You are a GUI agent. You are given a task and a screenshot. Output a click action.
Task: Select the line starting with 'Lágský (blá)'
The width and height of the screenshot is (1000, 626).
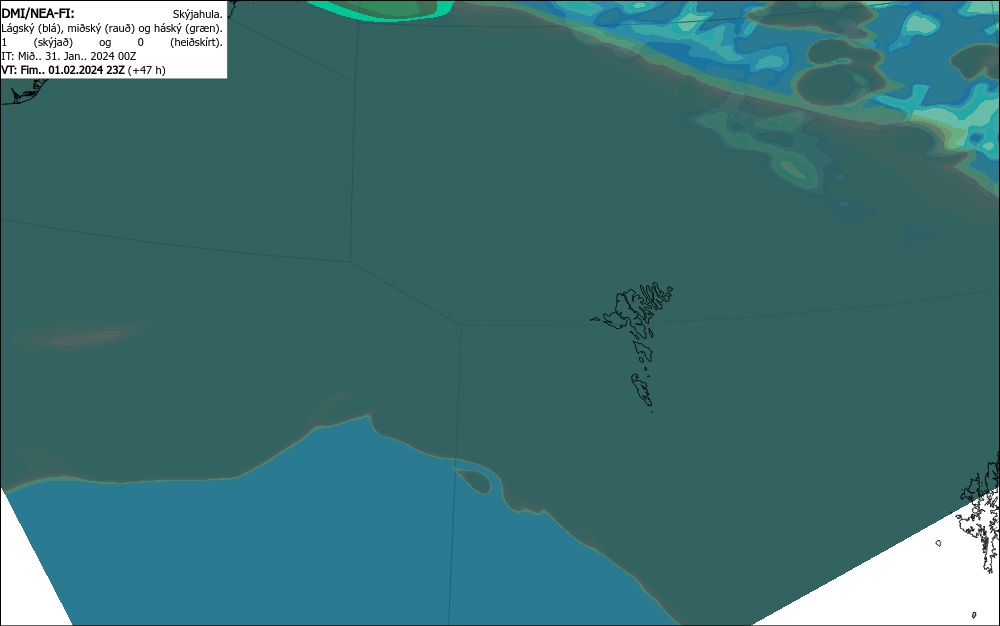pos(112,28)
